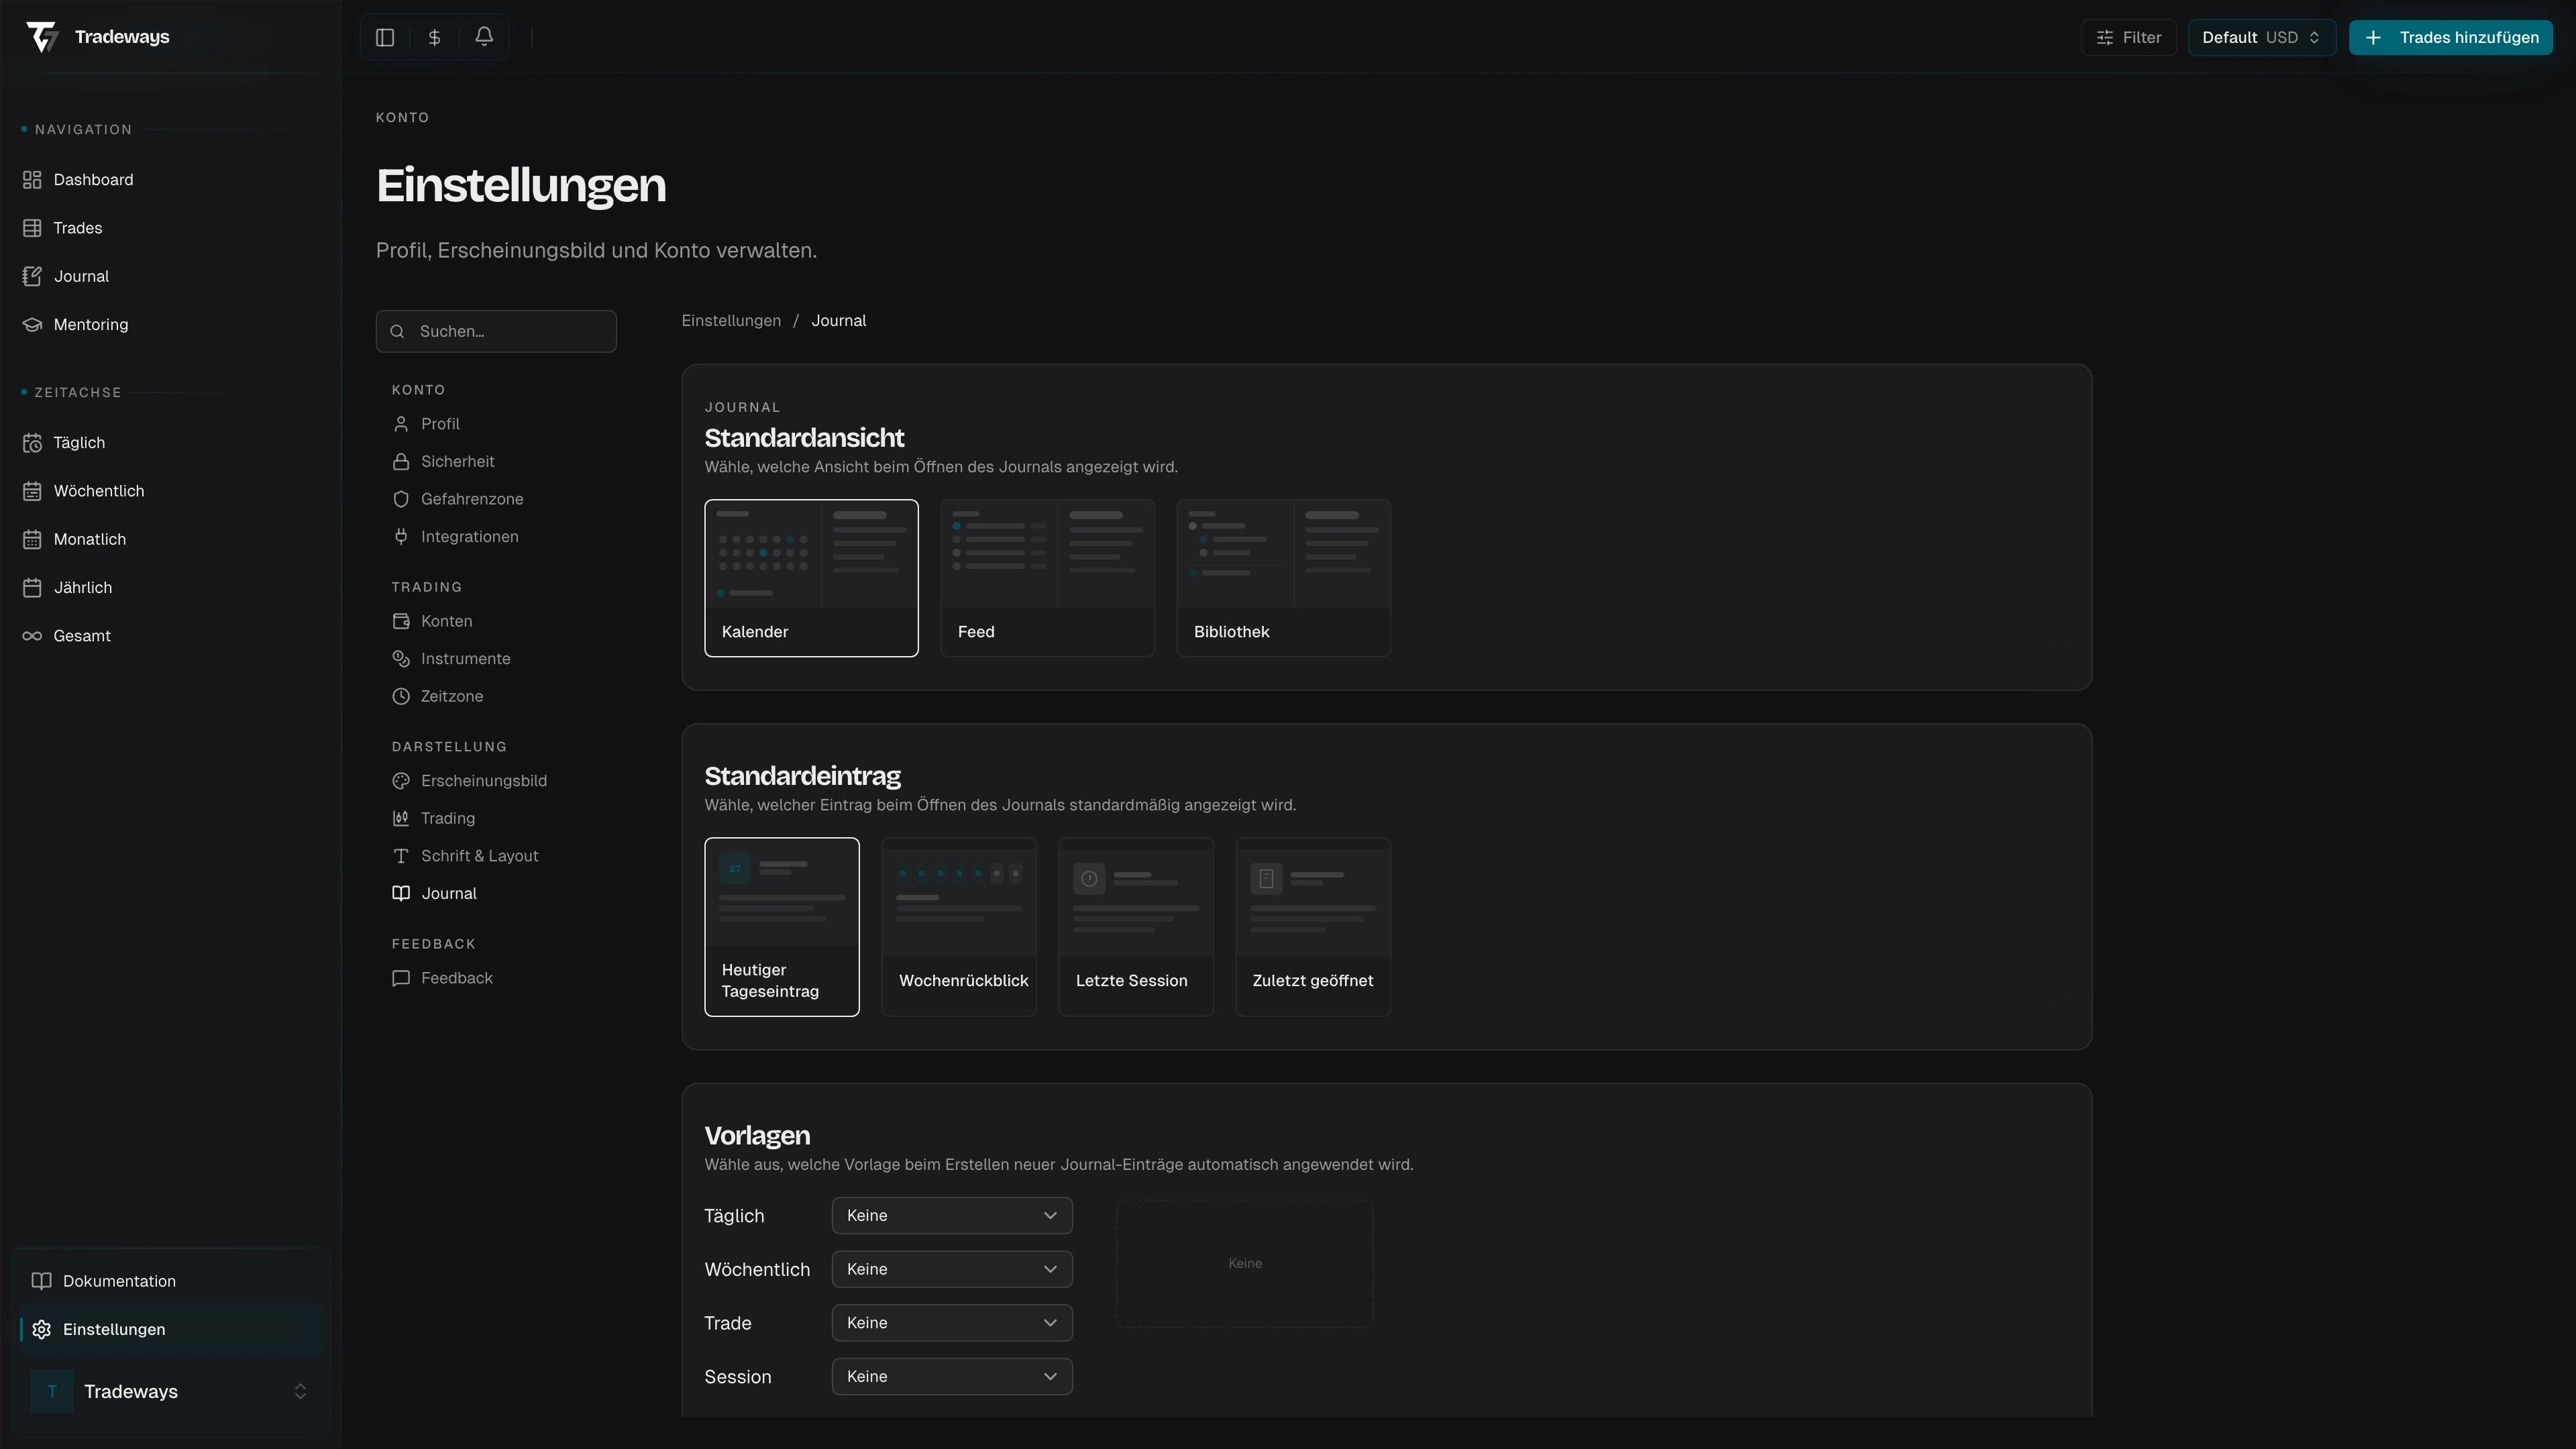Image resolution: width=2576 pixels, height=1449 pixels.
Task: Open the notifications bell icon
Action: click(x=484, y=37)
